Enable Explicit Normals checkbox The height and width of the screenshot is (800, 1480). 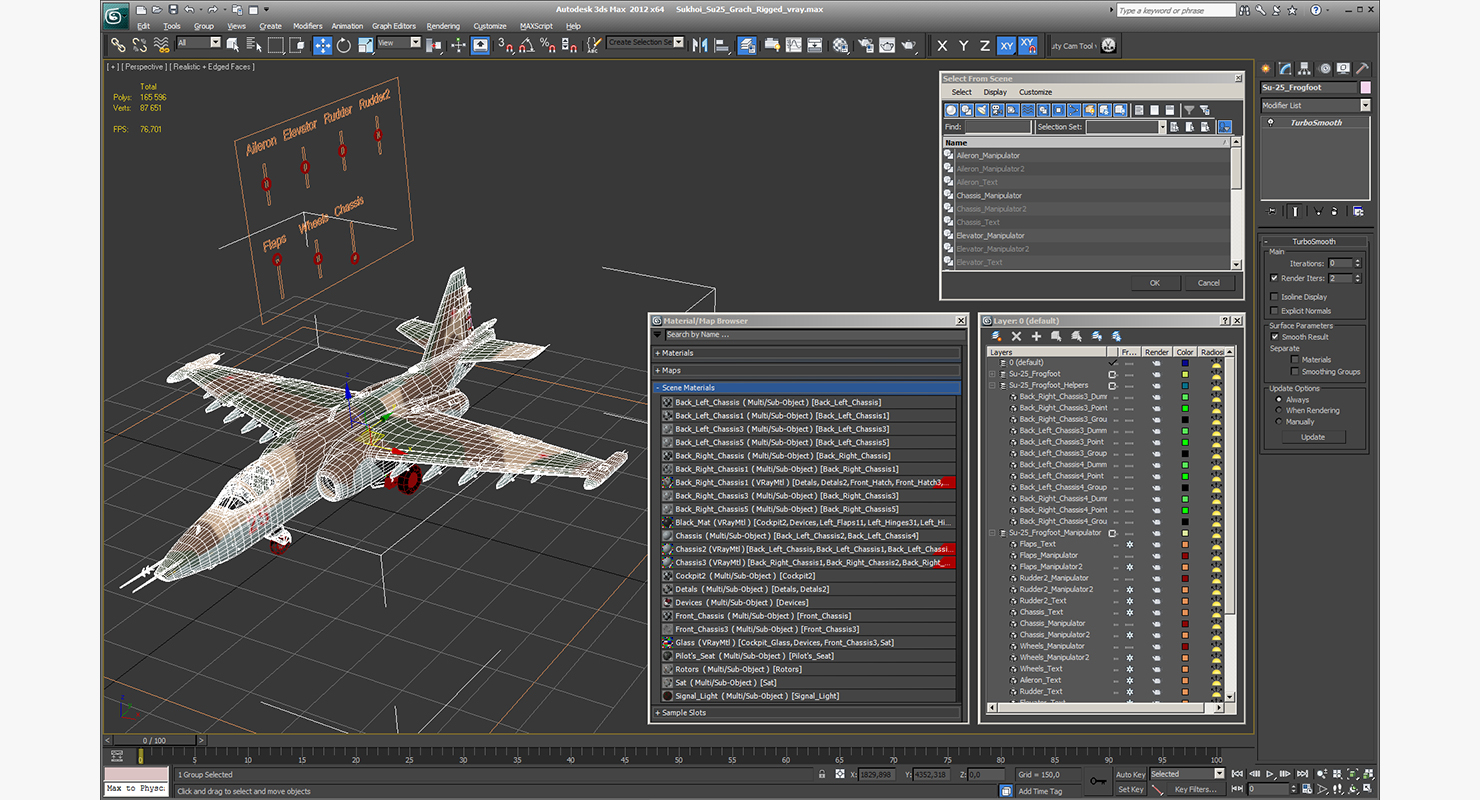tap(1274, 311)
